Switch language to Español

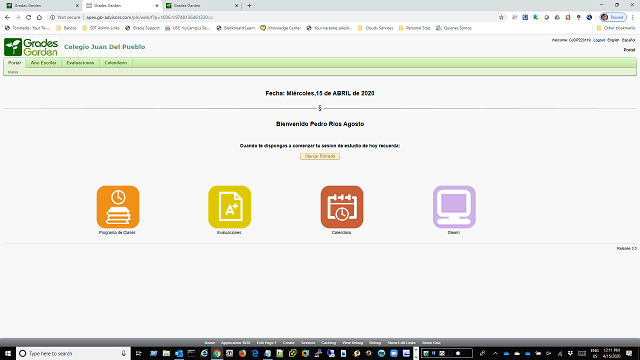tap(628, 40)
